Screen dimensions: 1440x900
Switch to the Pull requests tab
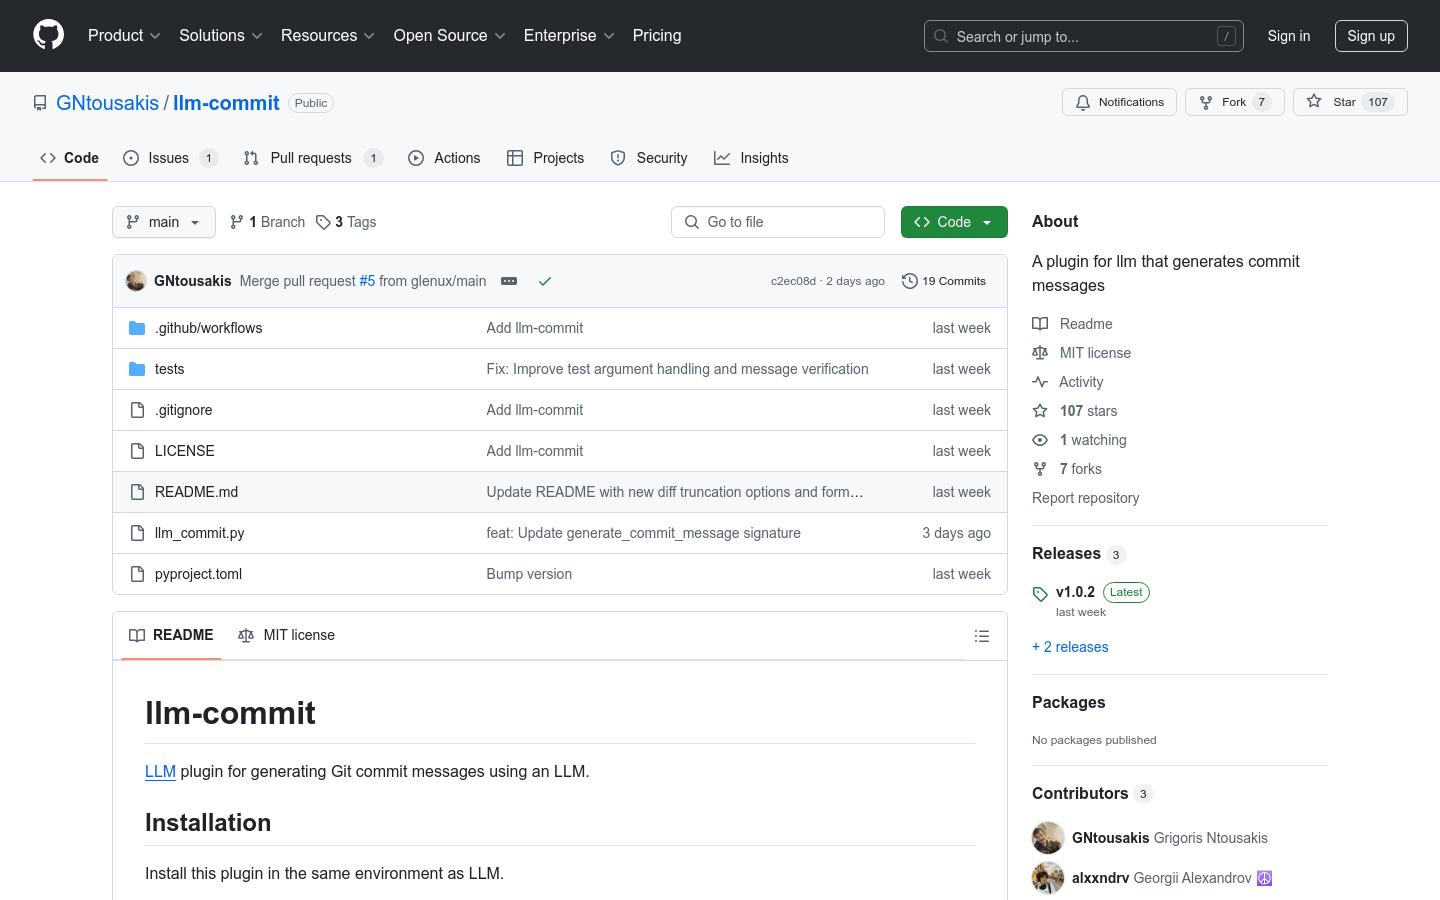(x=312, y=157)
